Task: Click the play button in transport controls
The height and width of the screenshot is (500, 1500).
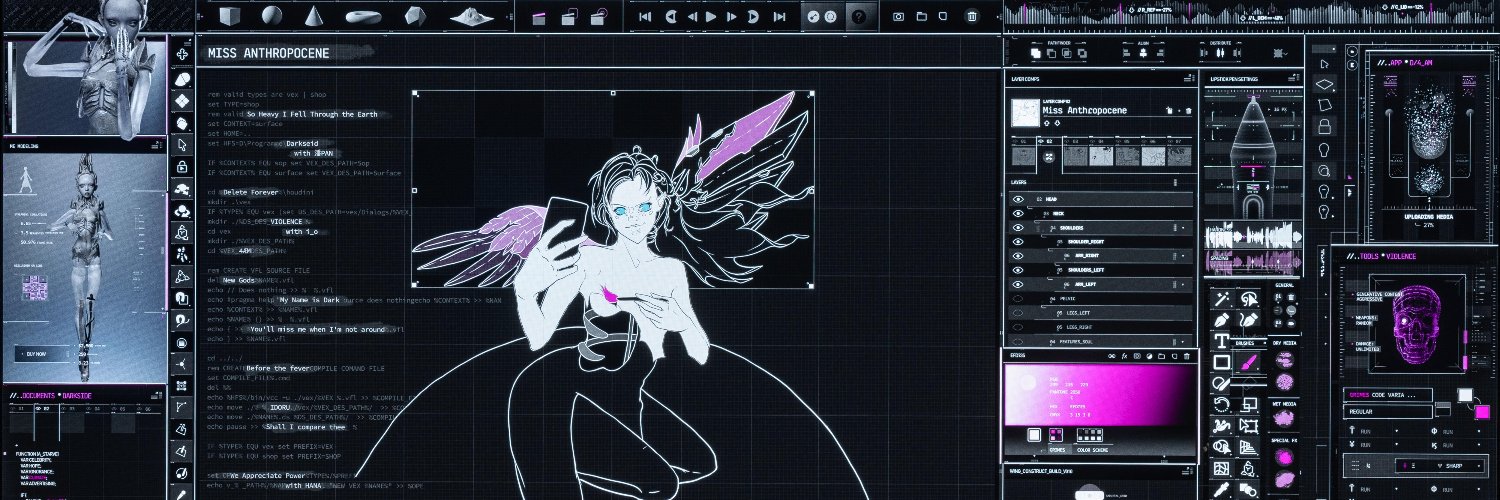Action: pos(710,17)
